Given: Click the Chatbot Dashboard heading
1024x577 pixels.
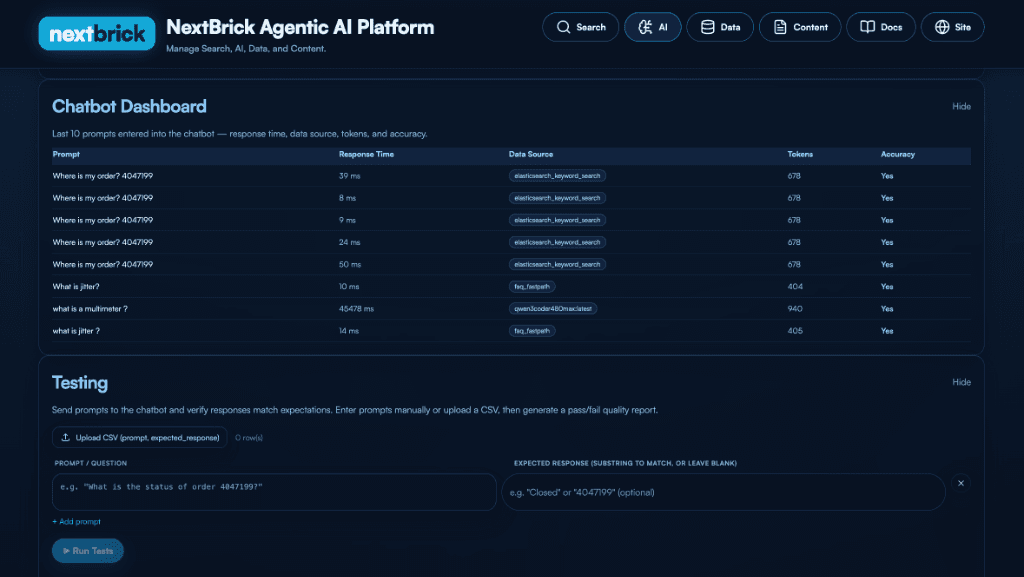Looking at the screenshot, I should 129,106.
